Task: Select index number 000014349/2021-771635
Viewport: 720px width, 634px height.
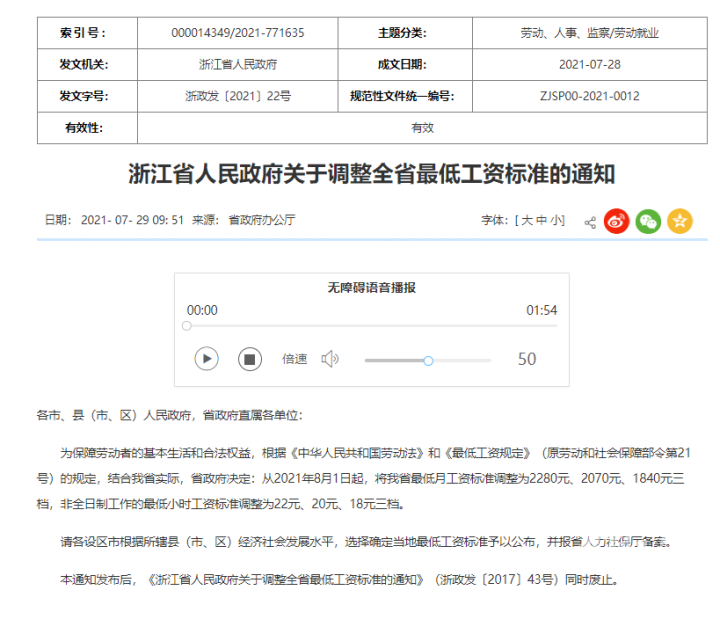Action: point(237,33)
